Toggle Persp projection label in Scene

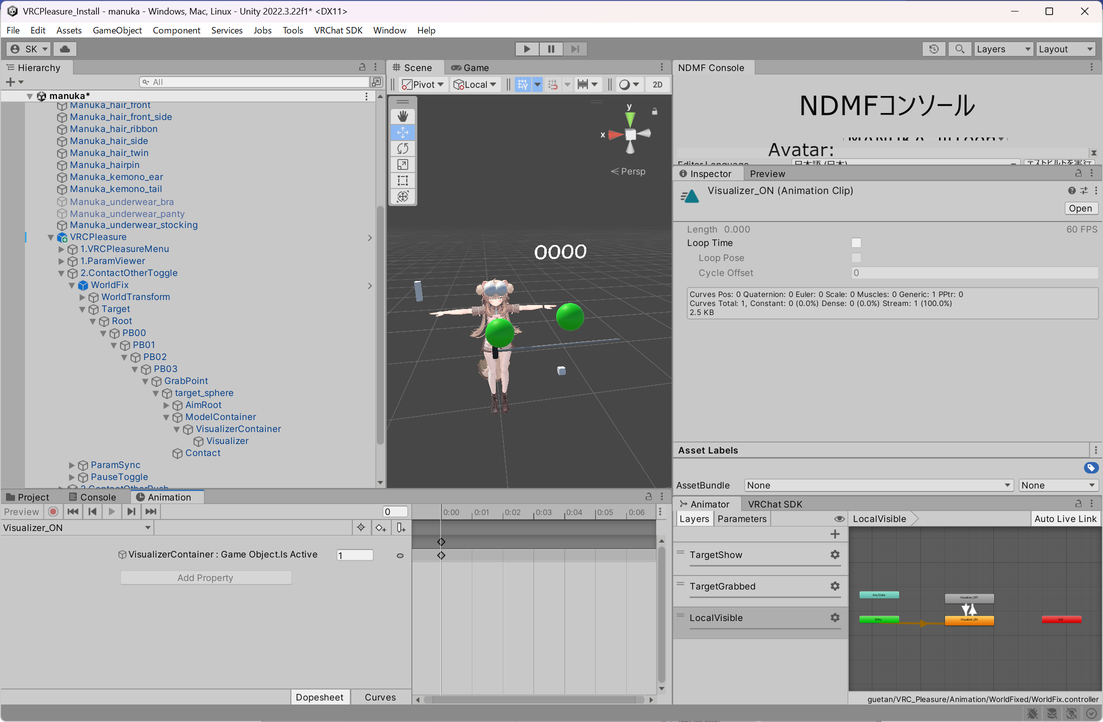pyautogui.click(x=627, y=172)
